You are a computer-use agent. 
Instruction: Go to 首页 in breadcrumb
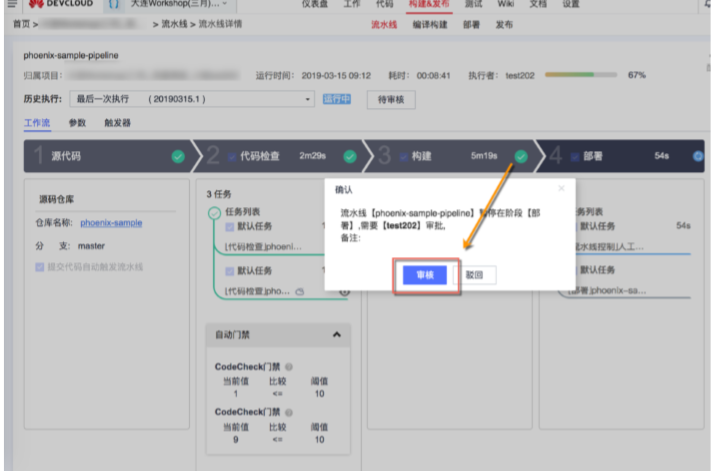point(21,24)
